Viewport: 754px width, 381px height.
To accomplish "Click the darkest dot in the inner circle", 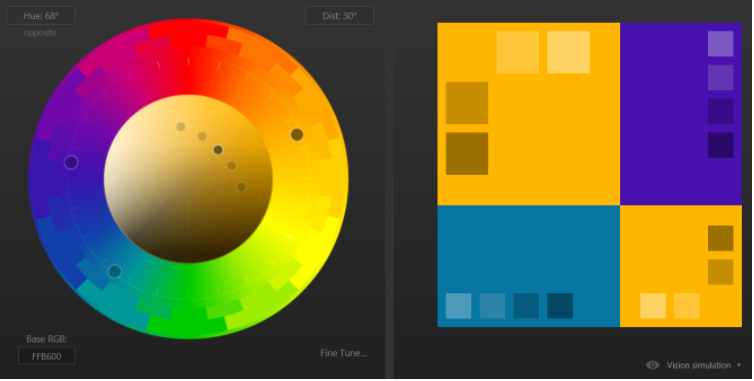I will pyautogui.click(x=218, y=150).
